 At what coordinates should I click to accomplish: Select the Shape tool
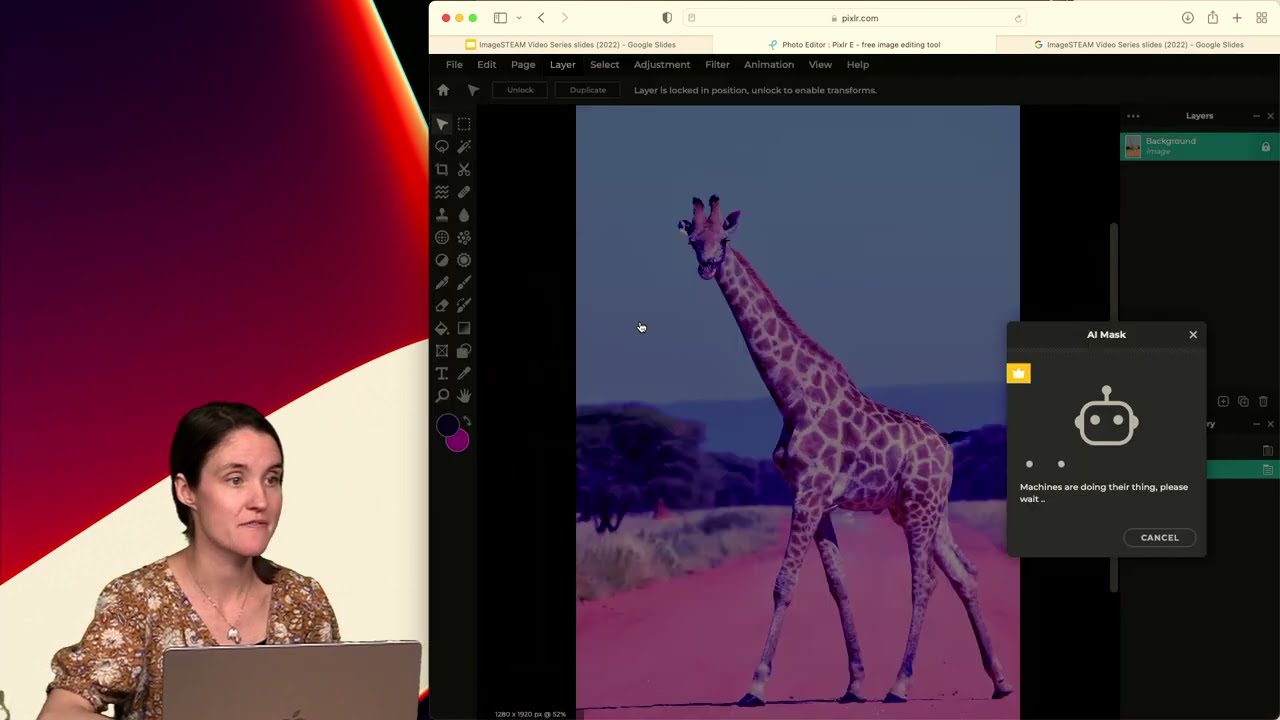464,351
